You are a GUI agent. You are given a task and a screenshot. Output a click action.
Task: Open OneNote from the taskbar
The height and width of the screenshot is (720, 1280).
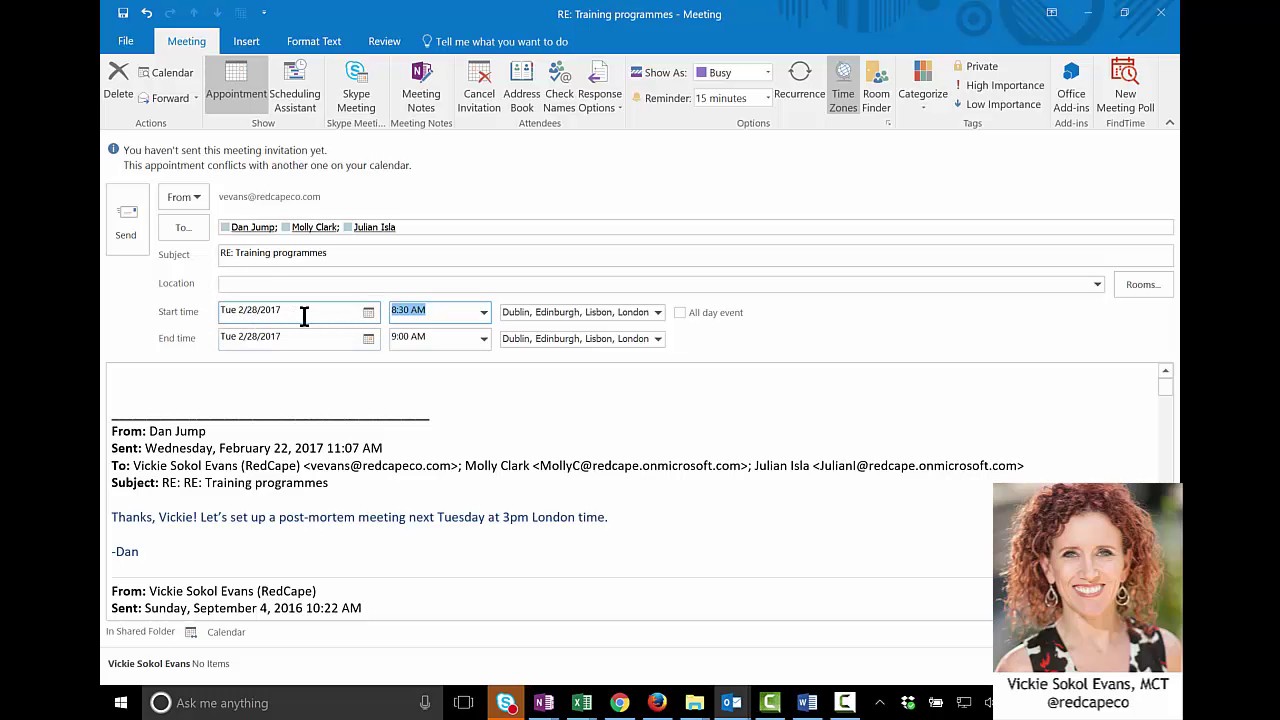[x=544, y=703]
